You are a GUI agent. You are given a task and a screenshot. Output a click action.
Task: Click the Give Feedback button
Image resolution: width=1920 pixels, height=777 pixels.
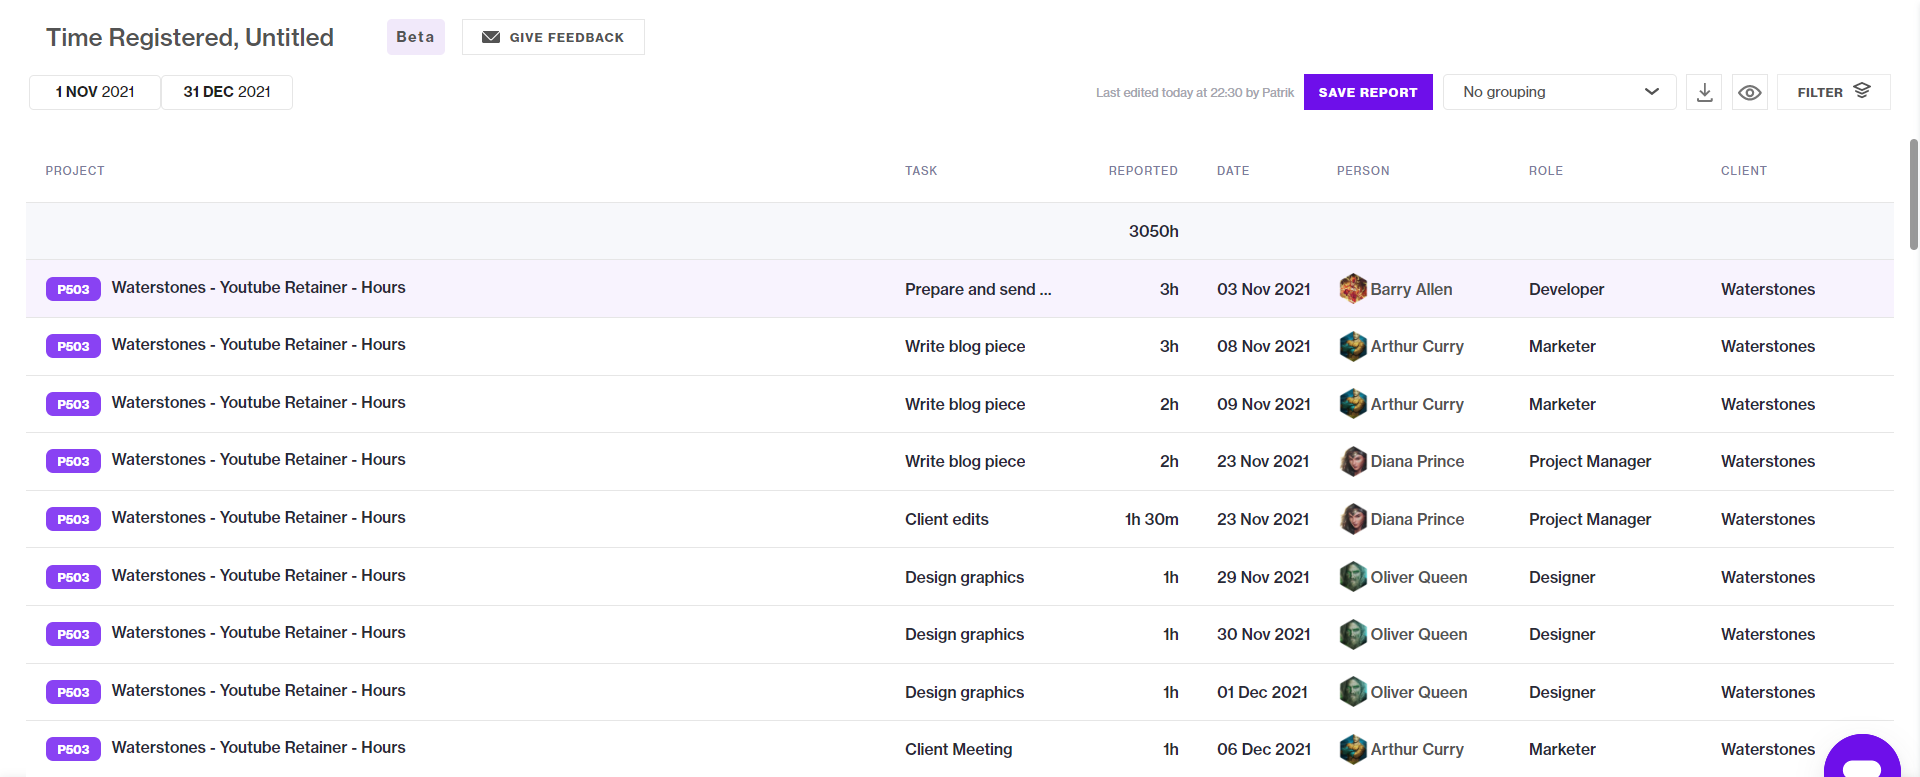(x=553, y=37)
